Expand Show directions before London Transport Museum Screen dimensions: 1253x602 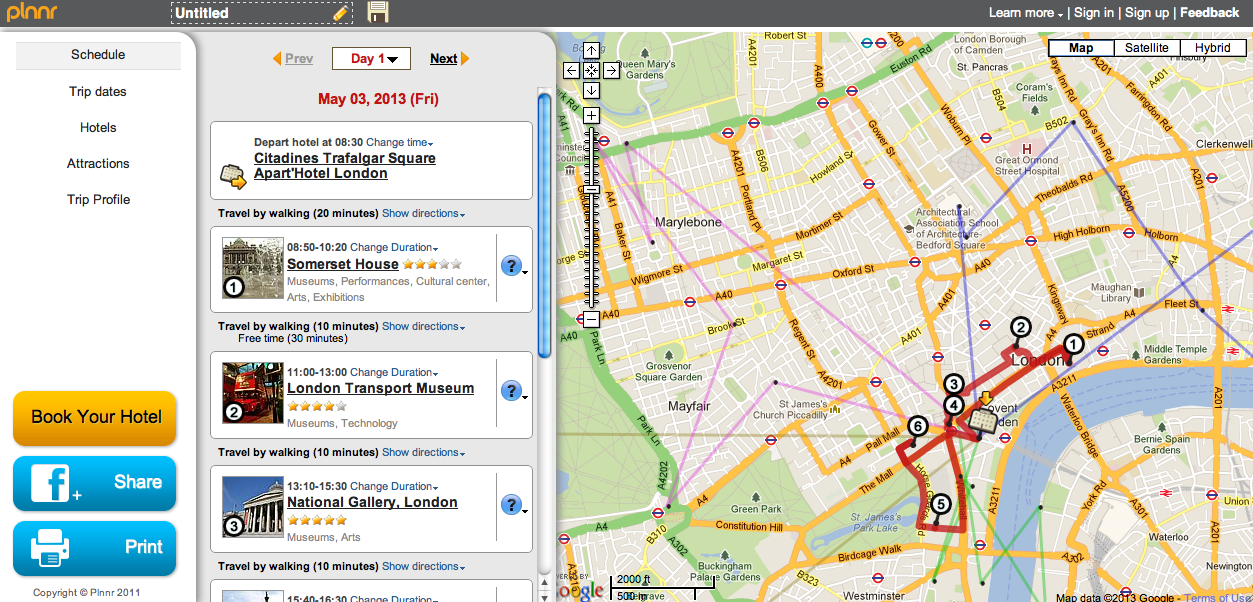coord(424,326)
